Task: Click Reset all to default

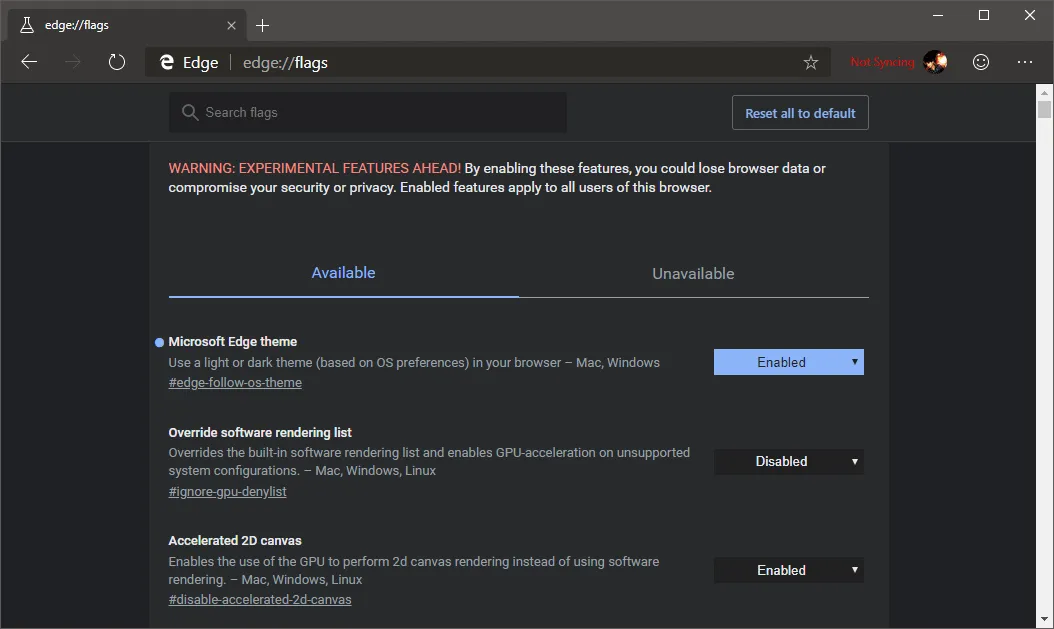Action: pyautogui.click(x=800, y=112)
